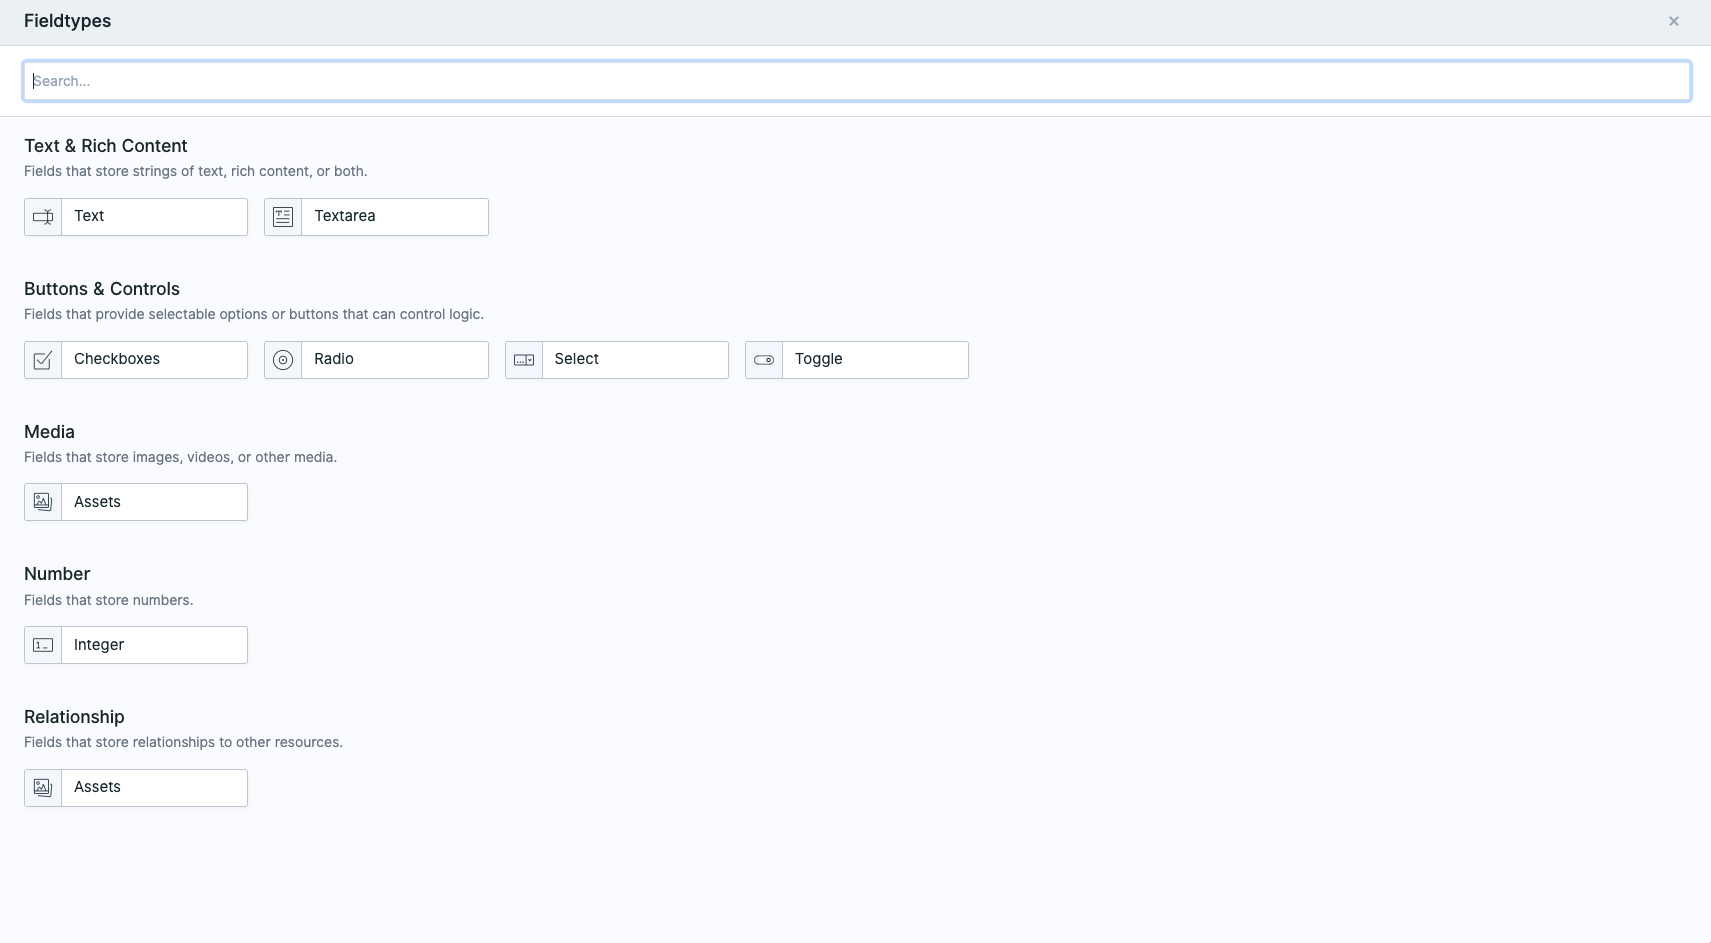Choose the Textarea fieldtype button
Image resolution: width=1711 pixels, height=943 pixels.
[376, 217]
